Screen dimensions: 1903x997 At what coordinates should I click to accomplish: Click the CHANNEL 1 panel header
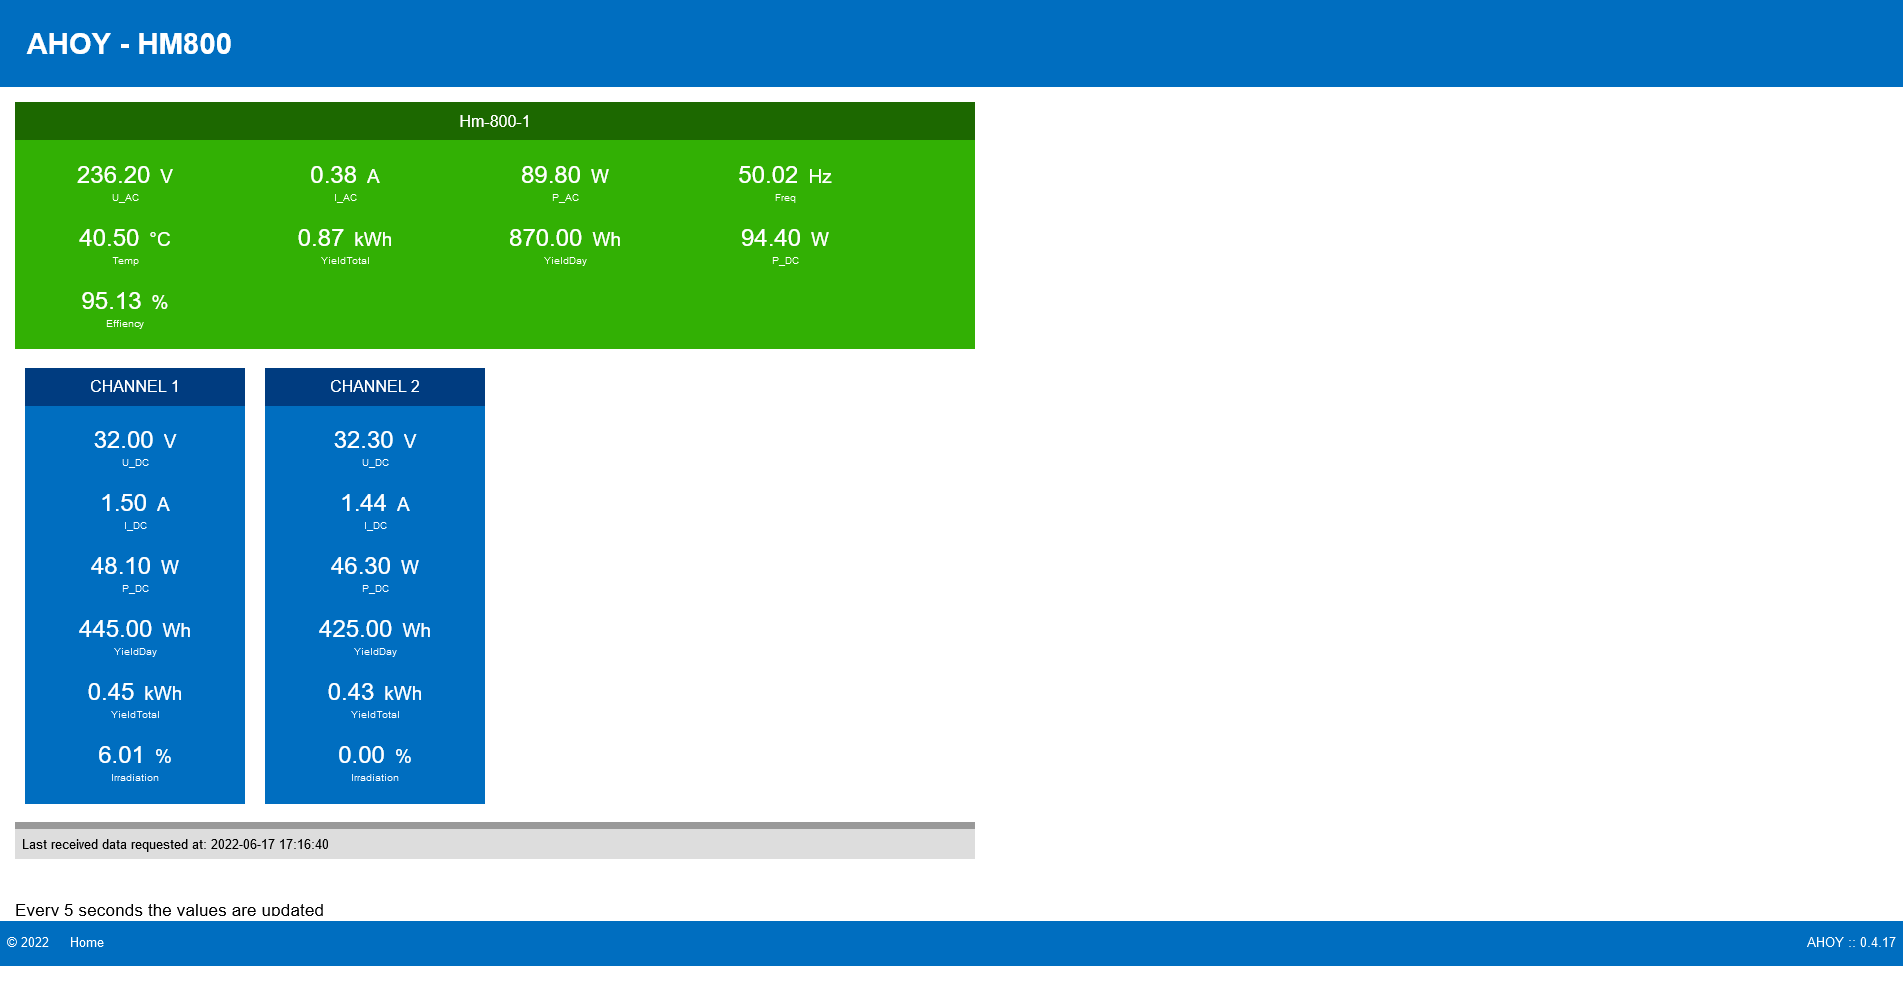(134, 387)
